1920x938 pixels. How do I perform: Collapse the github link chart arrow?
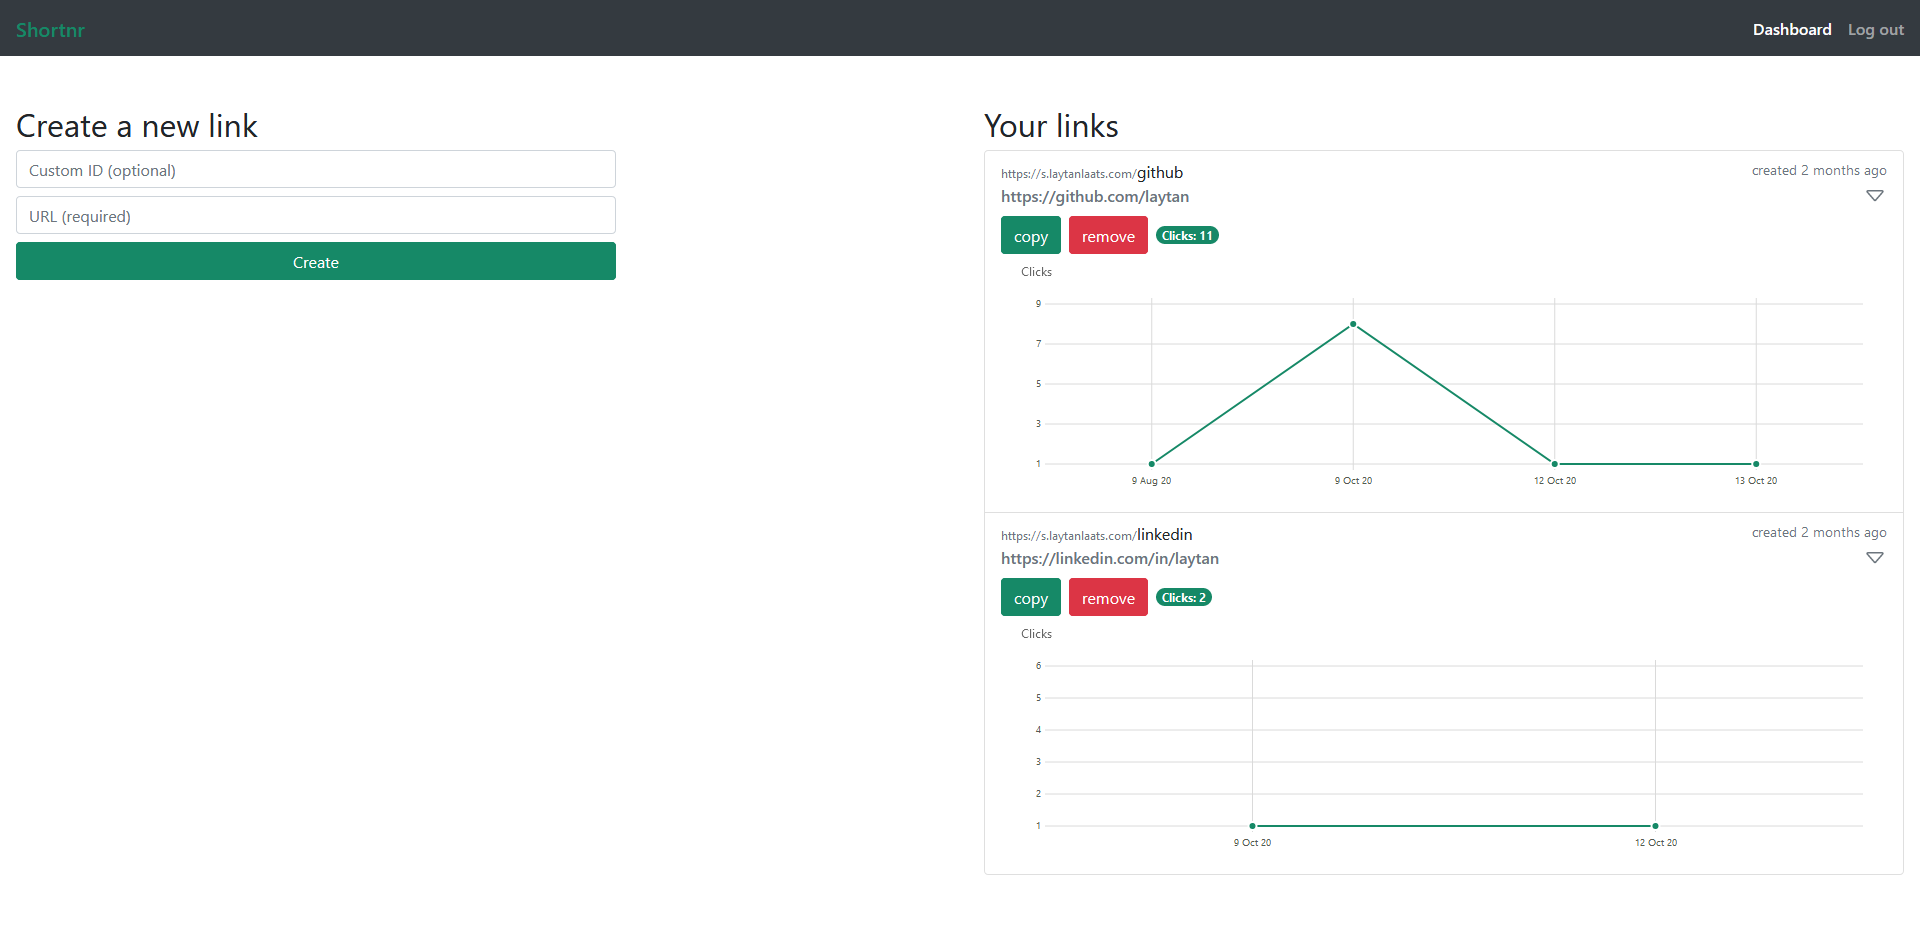click(1874, 196)
